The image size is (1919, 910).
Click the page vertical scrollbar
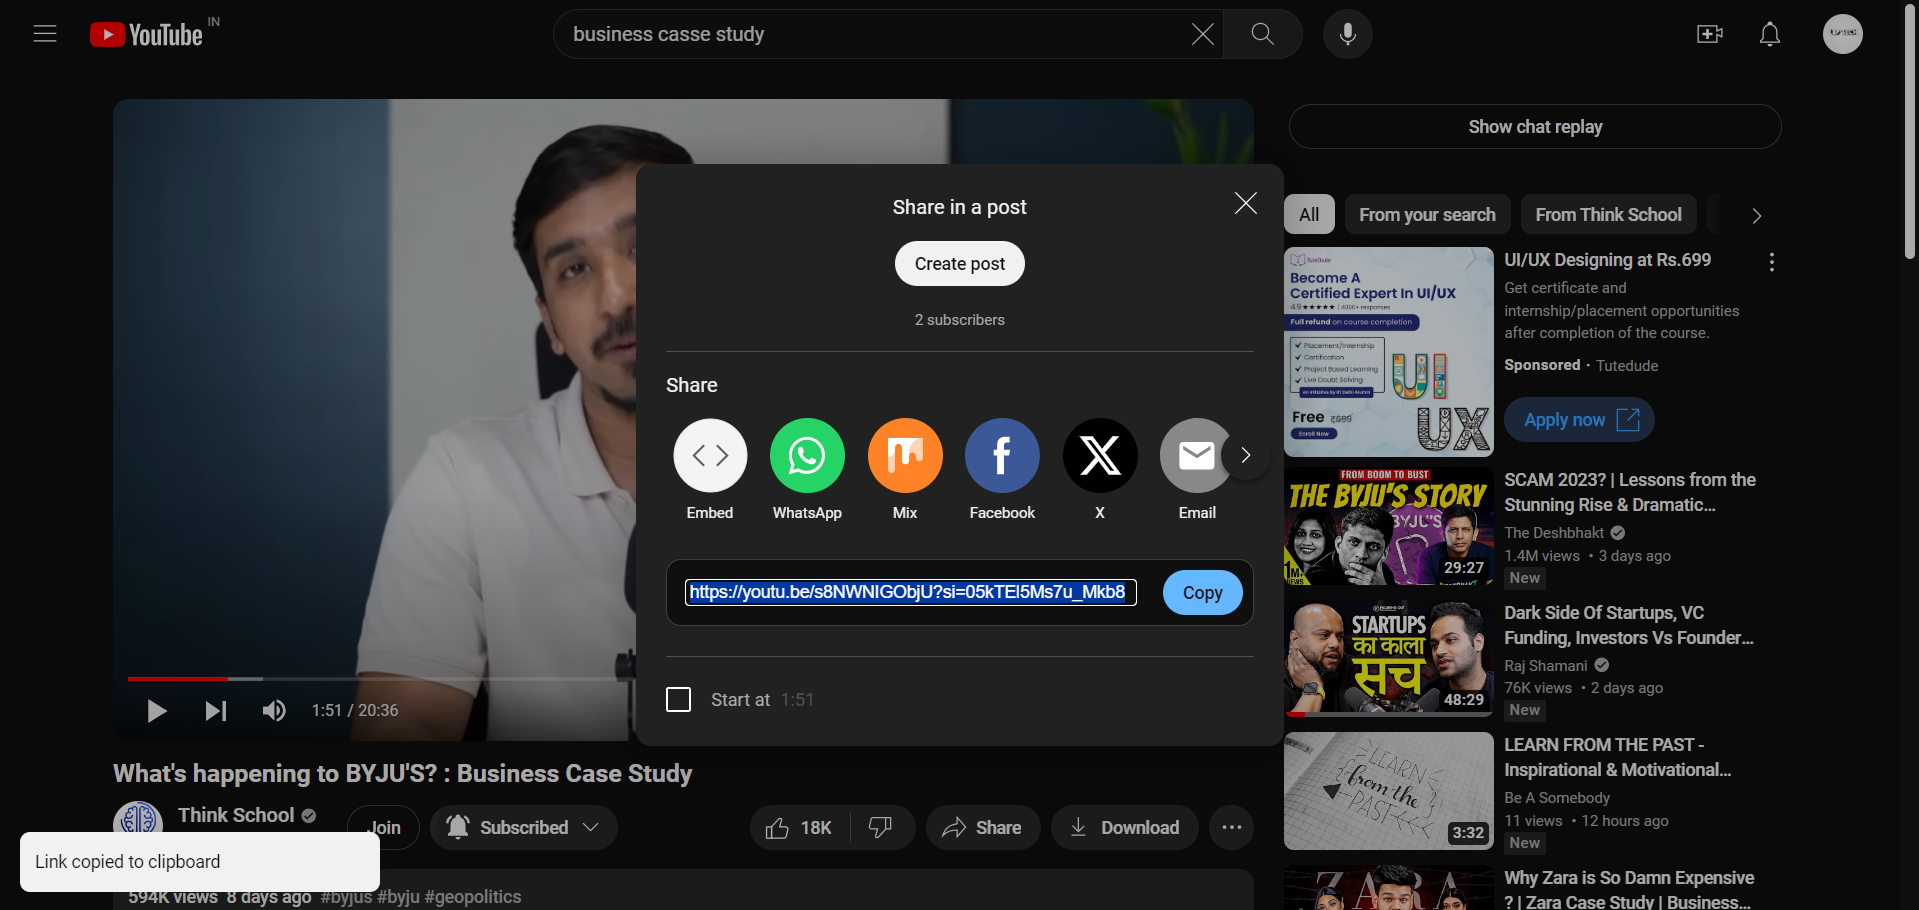1910,130
